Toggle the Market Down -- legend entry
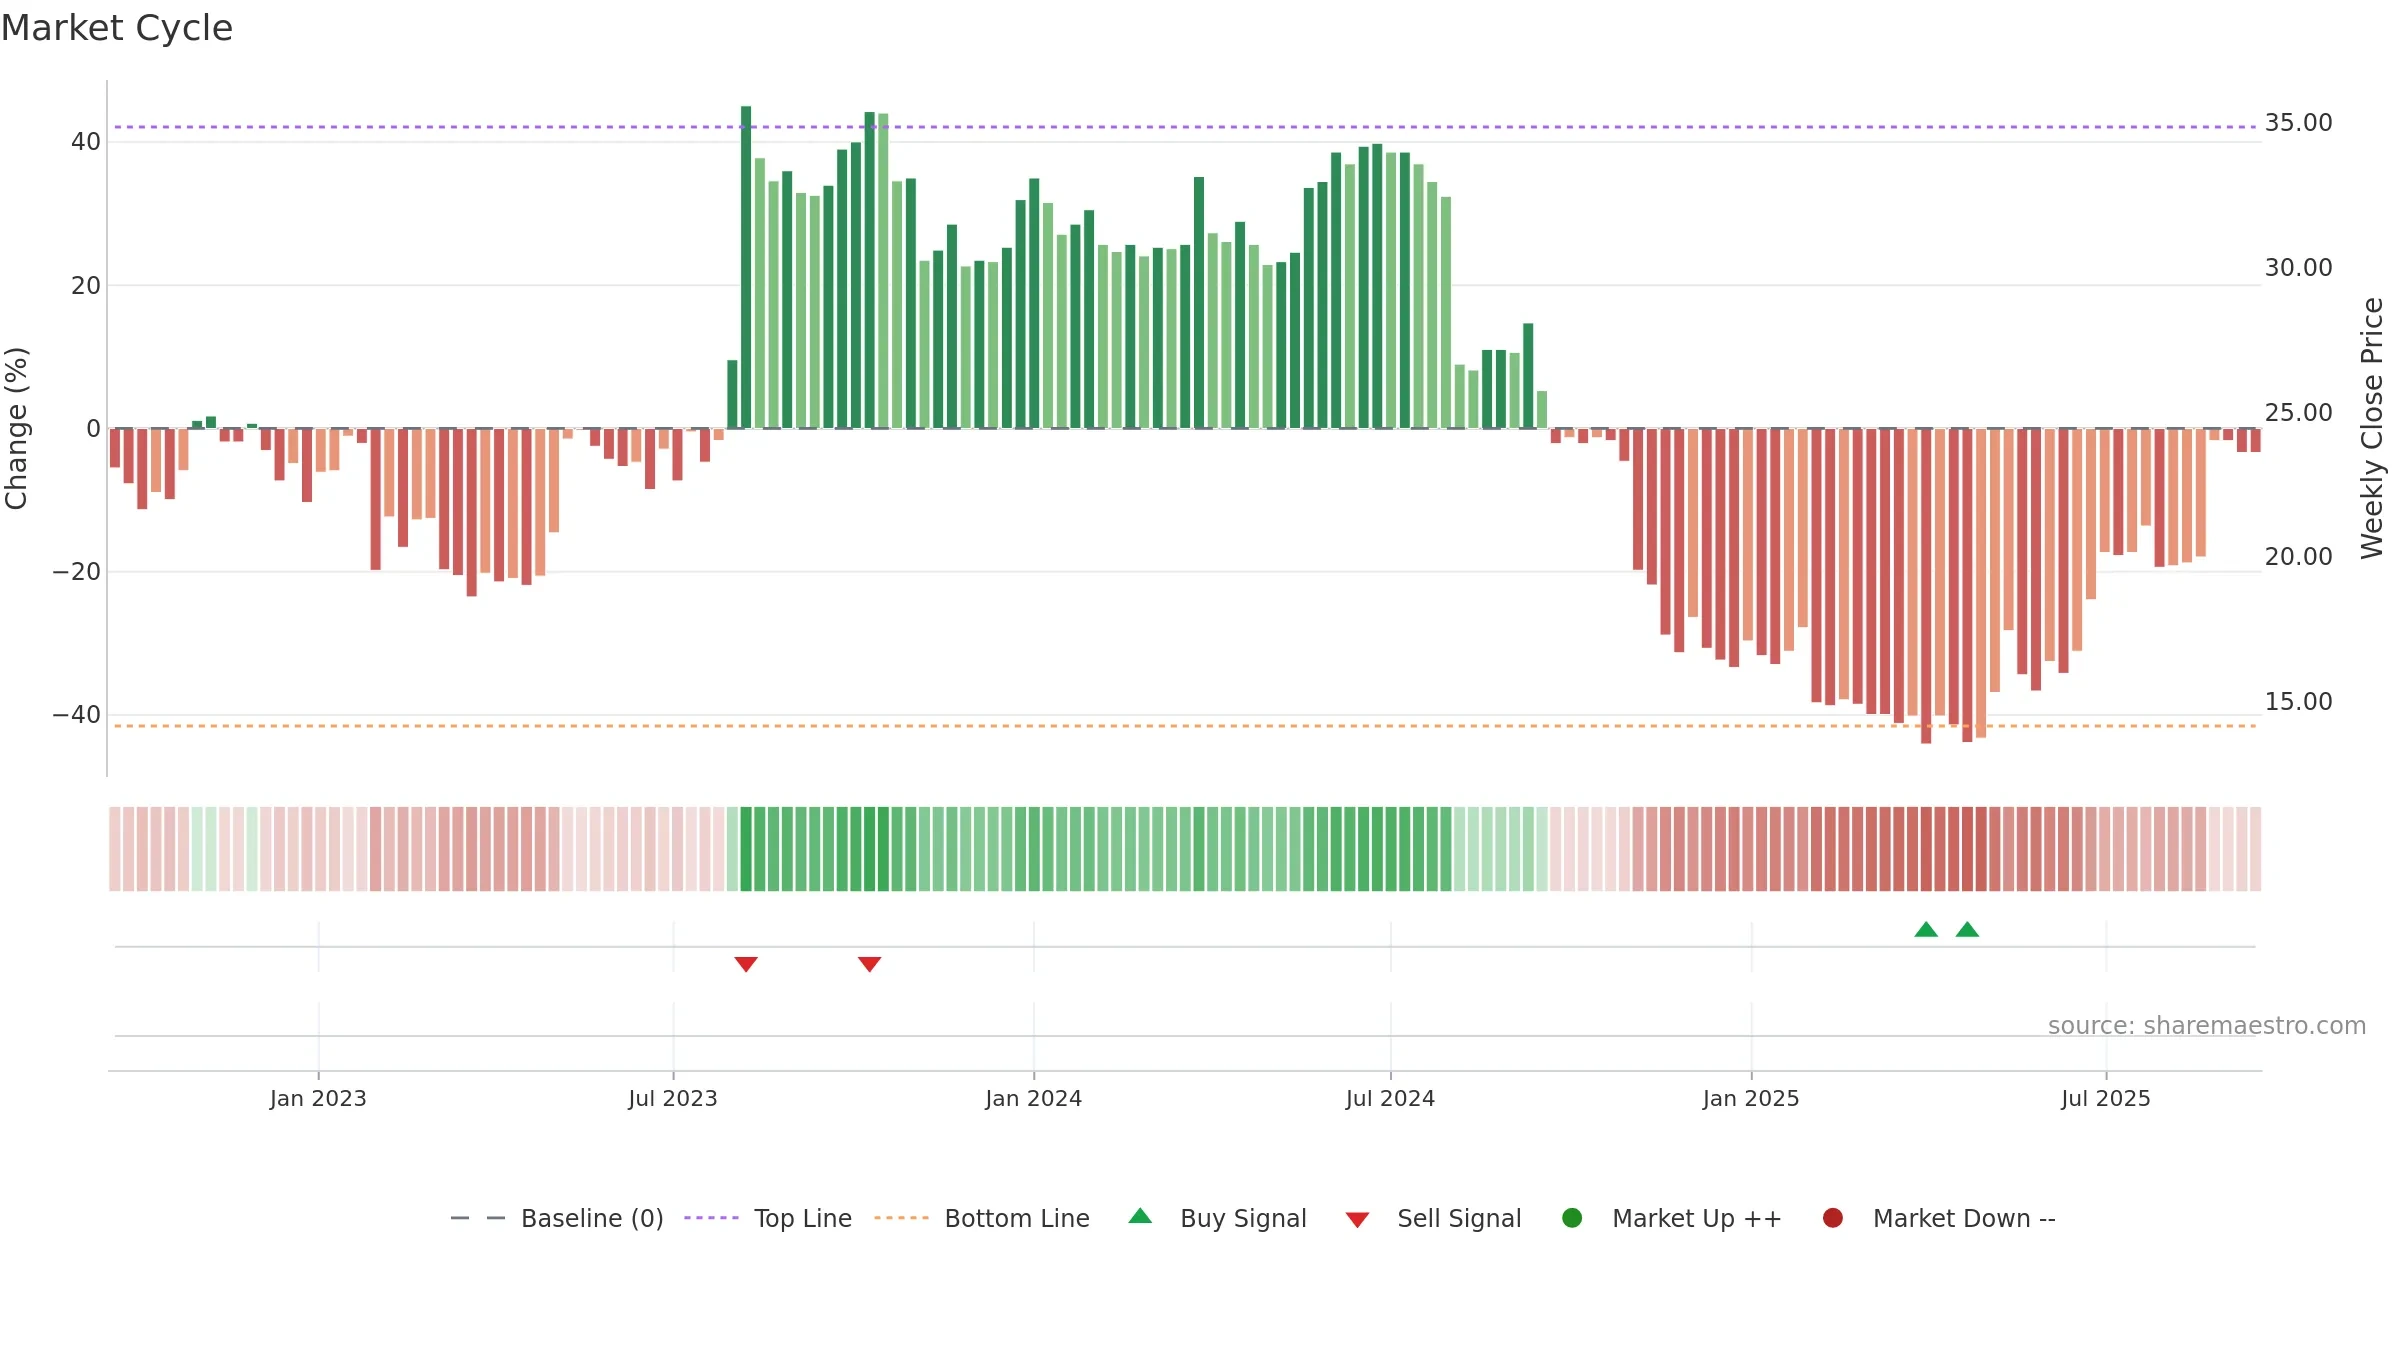This screenshot has height=1350, width=2400. 1939,1218
